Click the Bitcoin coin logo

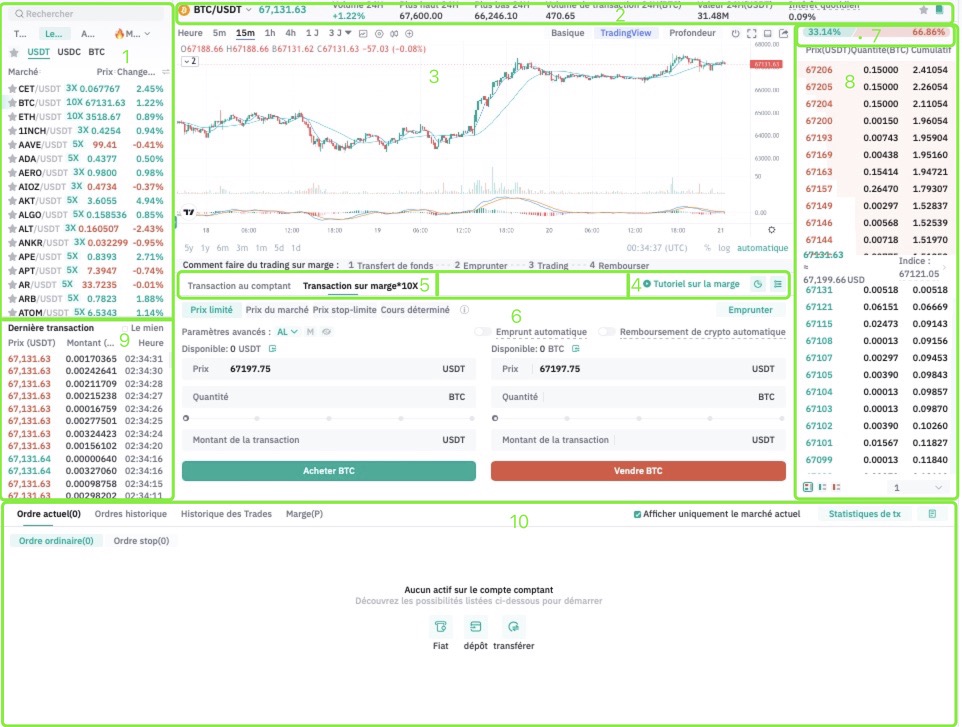184,10
